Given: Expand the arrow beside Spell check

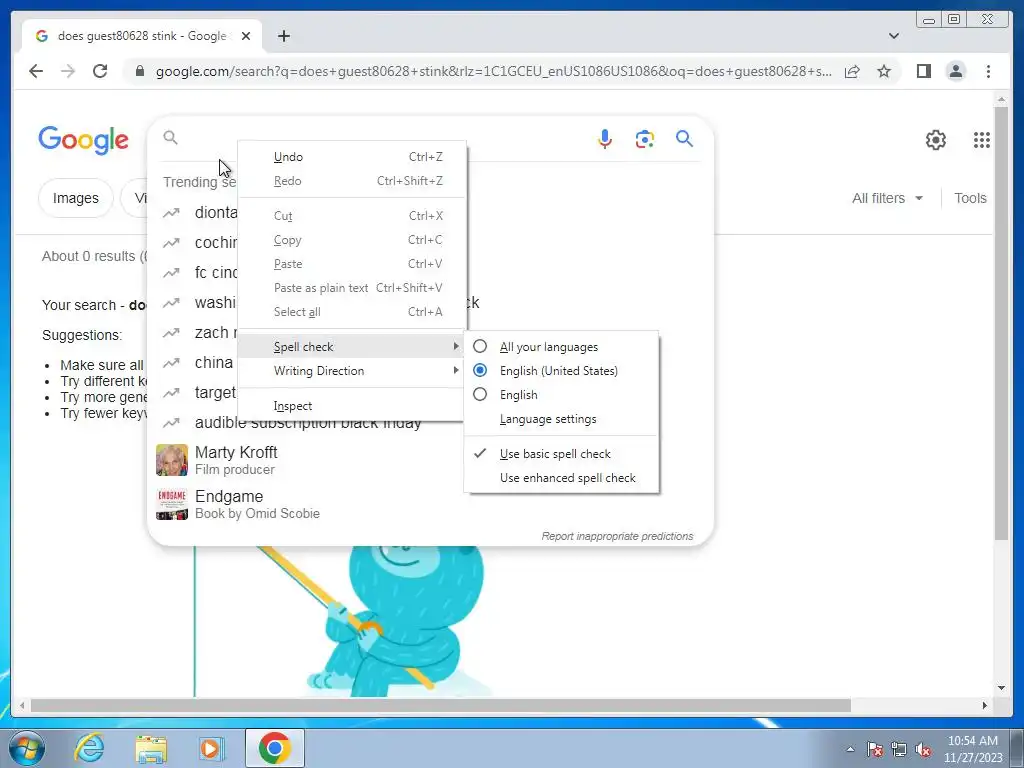Looking at the screenshot, I should (x=456, y=346).
